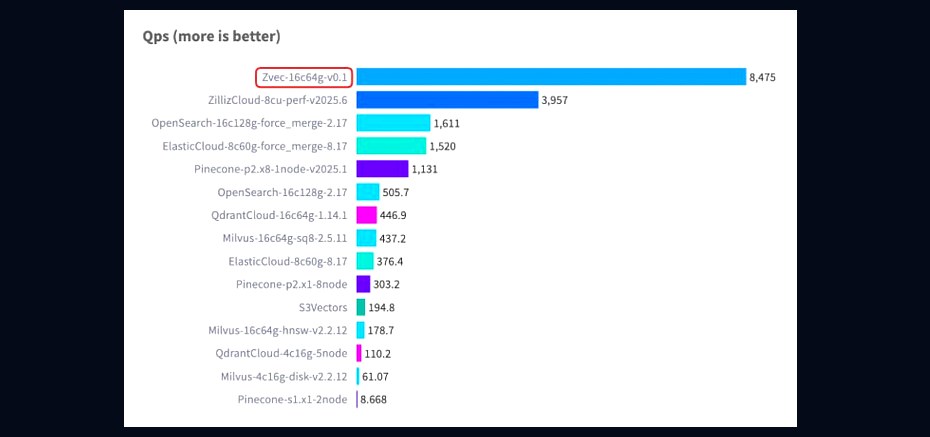930x437 pixels.
Task: Click the Pinecone-s1.x1-2node label
Action: coord(292,400)
